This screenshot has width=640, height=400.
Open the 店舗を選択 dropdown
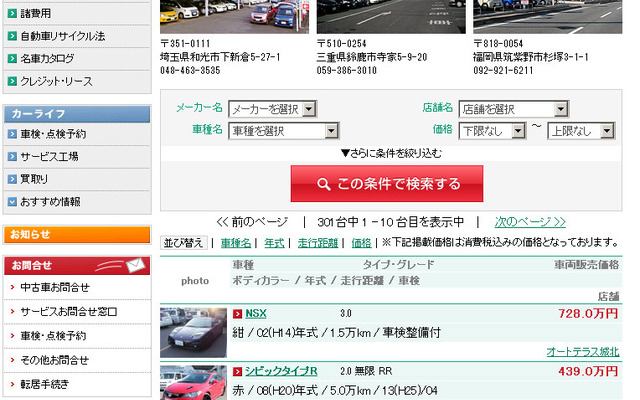click(513, 109)
